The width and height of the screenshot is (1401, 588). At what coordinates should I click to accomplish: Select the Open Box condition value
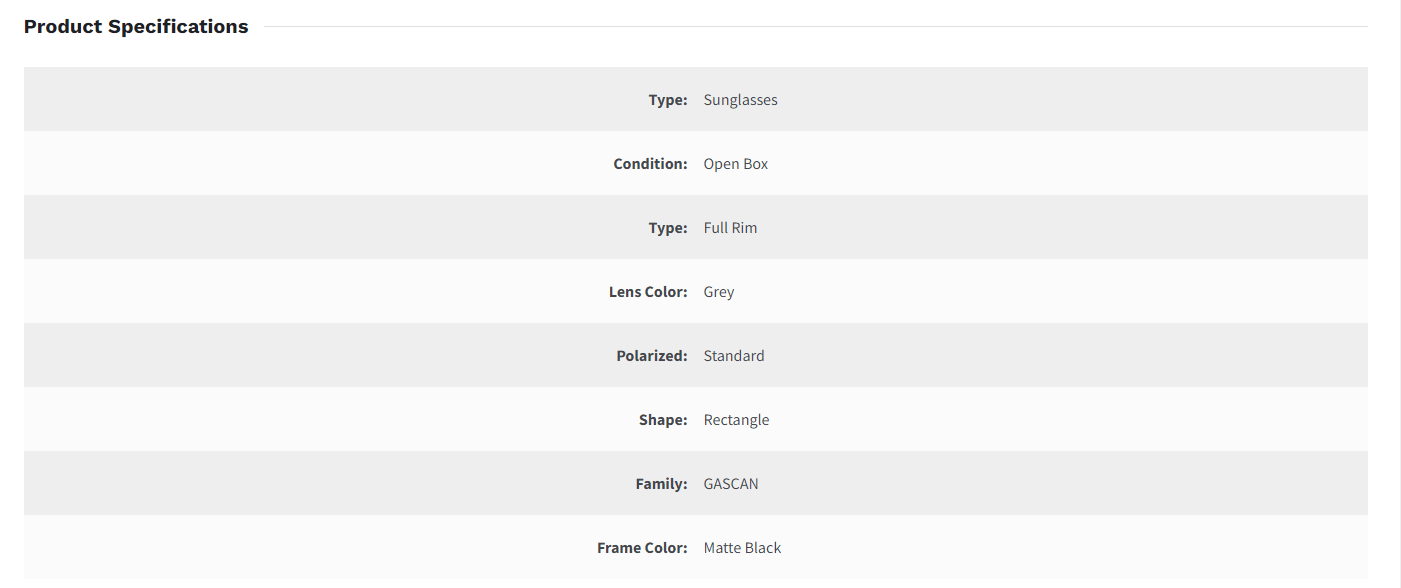(x=735, y=164)
